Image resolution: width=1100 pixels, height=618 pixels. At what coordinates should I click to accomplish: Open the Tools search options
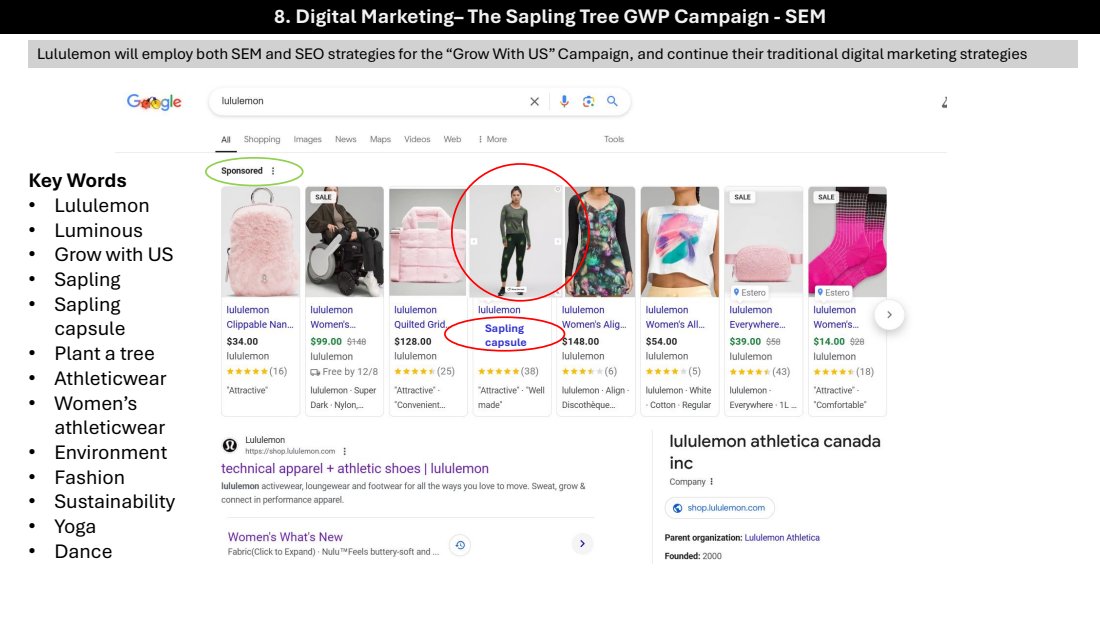[614, 140]
